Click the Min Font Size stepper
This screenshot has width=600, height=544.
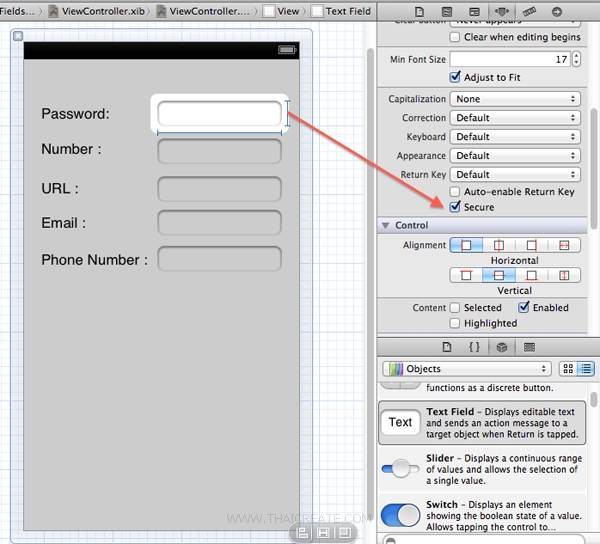coord(576,59)
